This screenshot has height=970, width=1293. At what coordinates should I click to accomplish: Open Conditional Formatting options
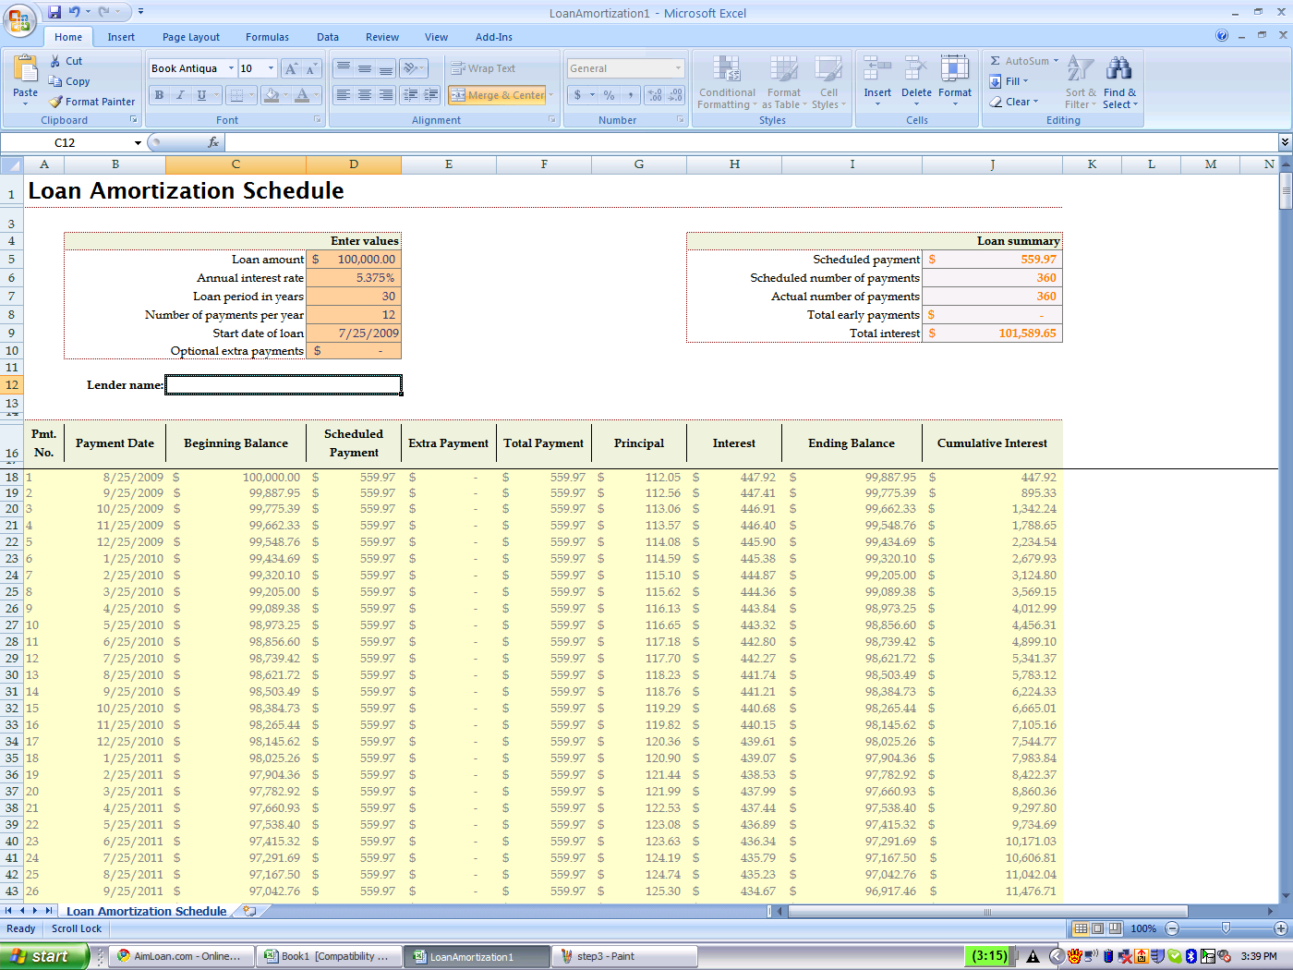click(726, 84)
